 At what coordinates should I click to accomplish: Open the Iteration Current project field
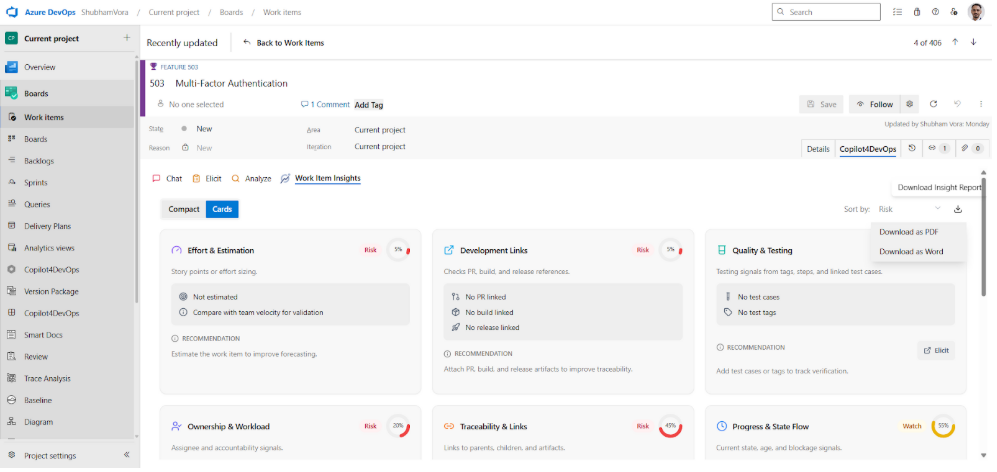380,146
